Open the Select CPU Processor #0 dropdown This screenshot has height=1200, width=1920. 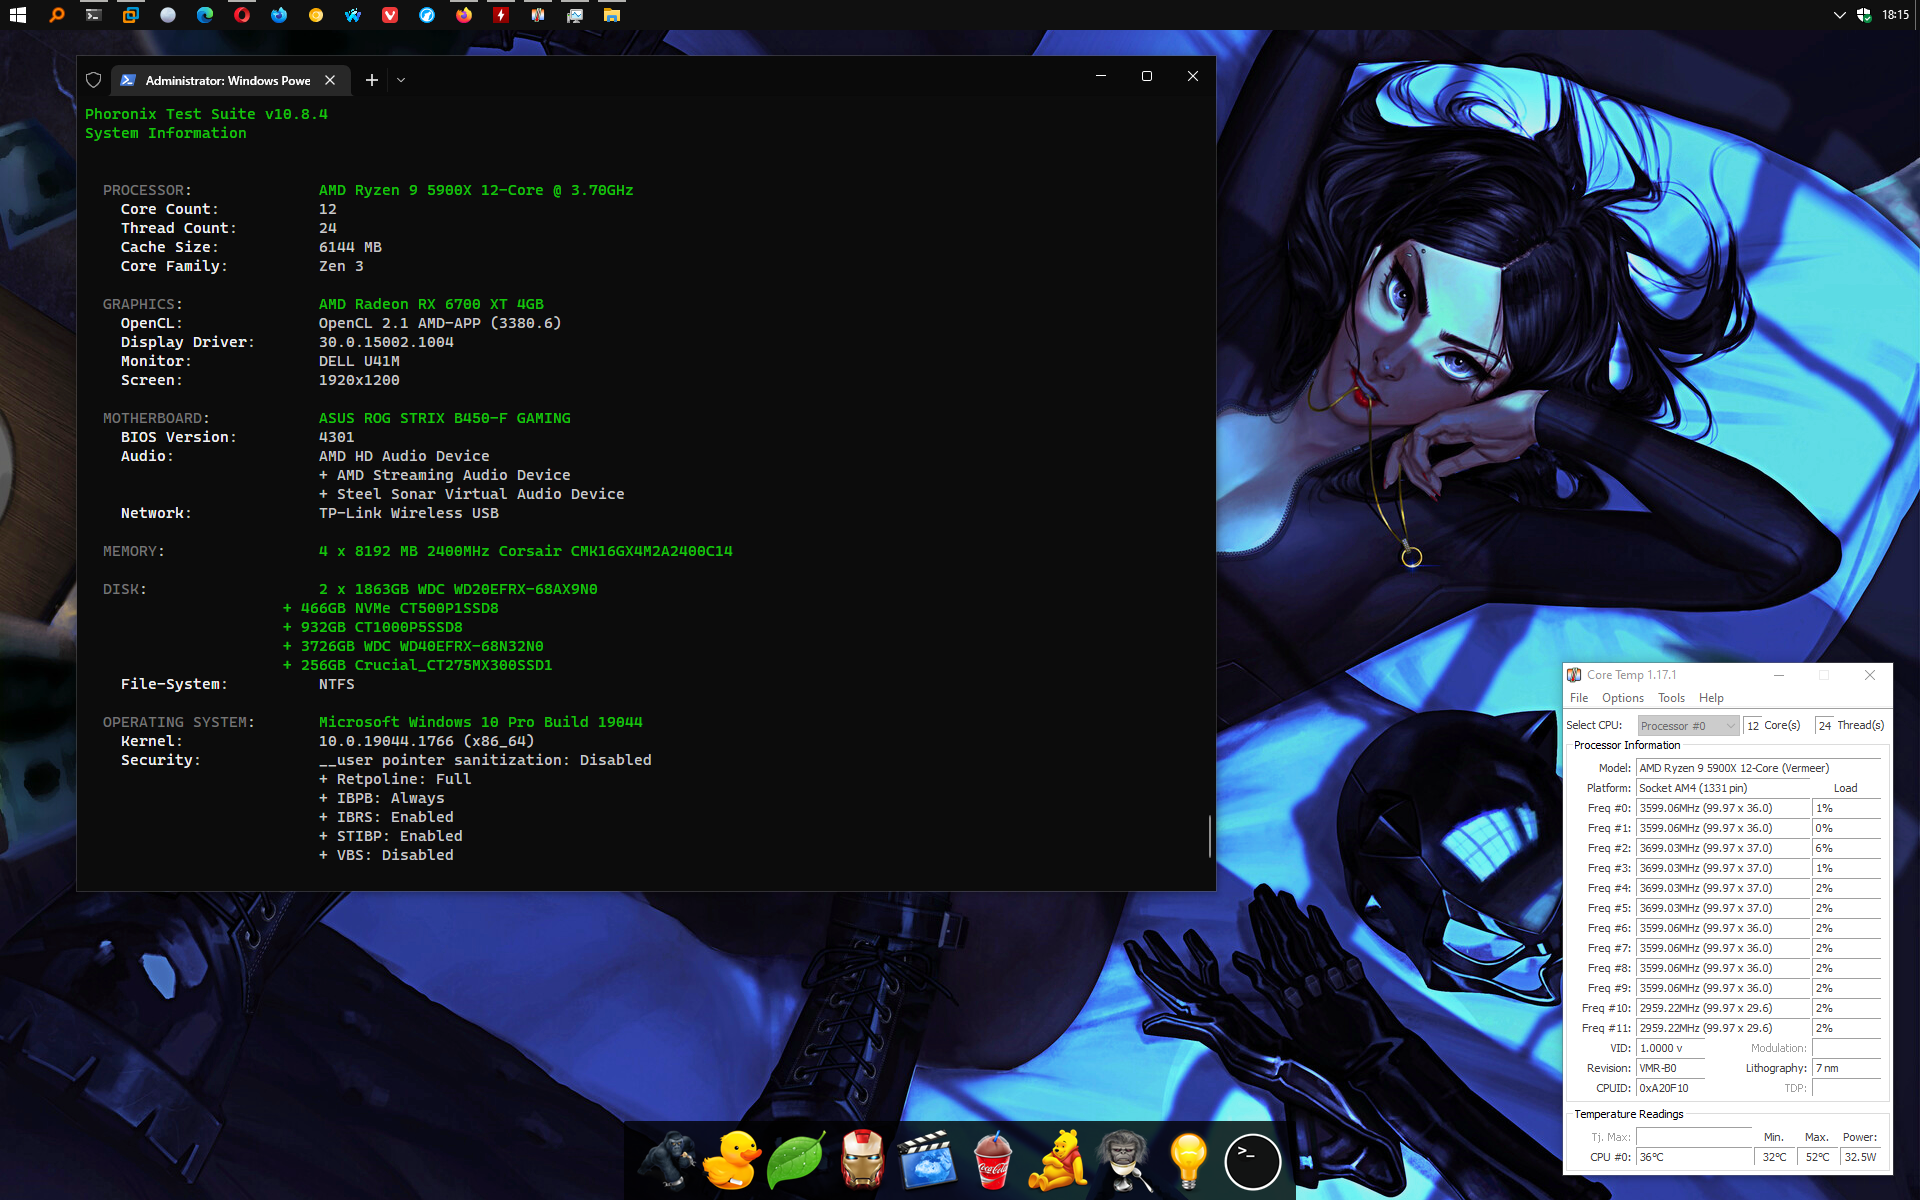point(1688,726)
